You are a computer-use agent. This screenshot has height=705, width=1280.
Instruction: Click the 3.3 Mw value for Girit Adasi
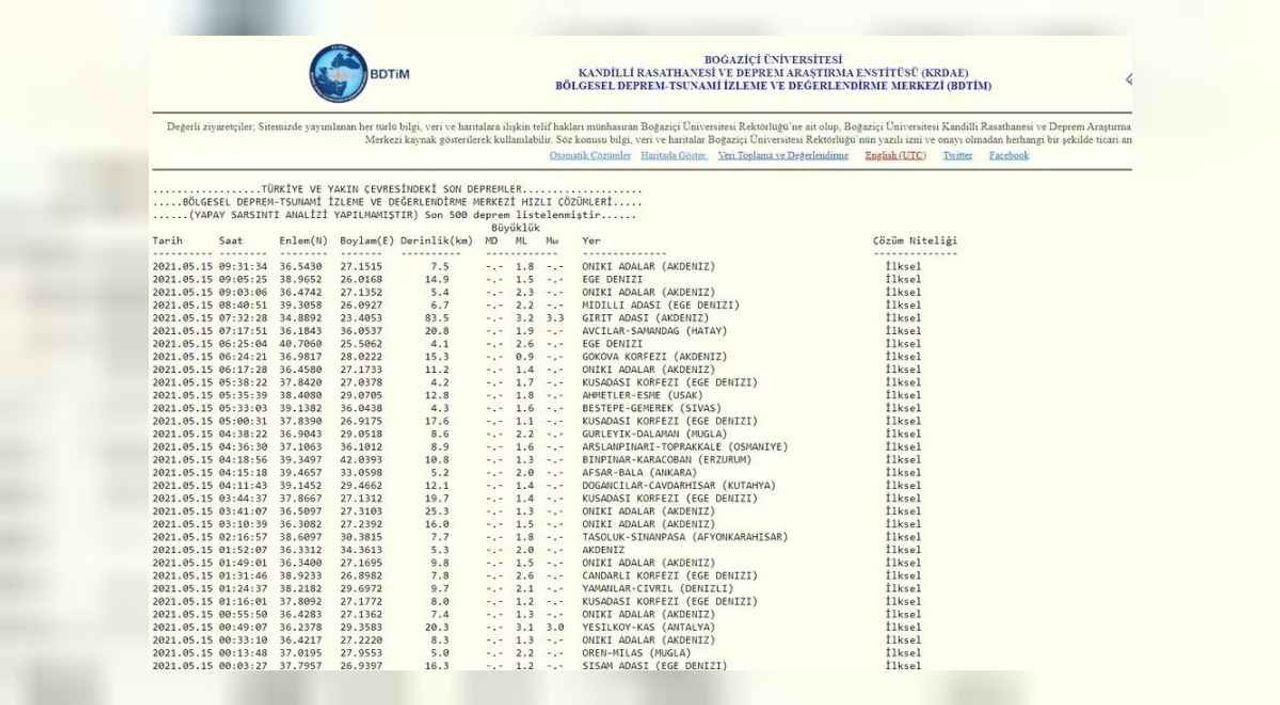(555, 318)
